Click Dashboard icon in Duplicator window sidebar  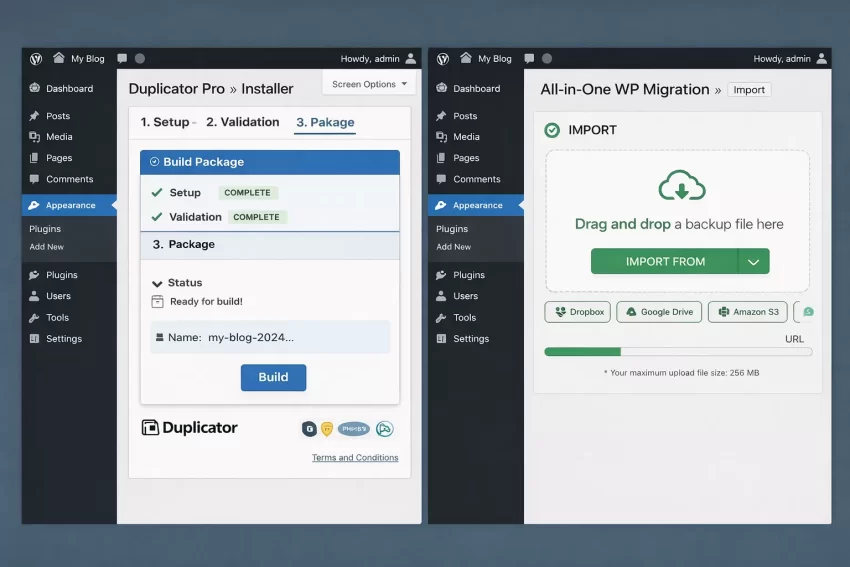pyautogui.click(x=35, y=88)
